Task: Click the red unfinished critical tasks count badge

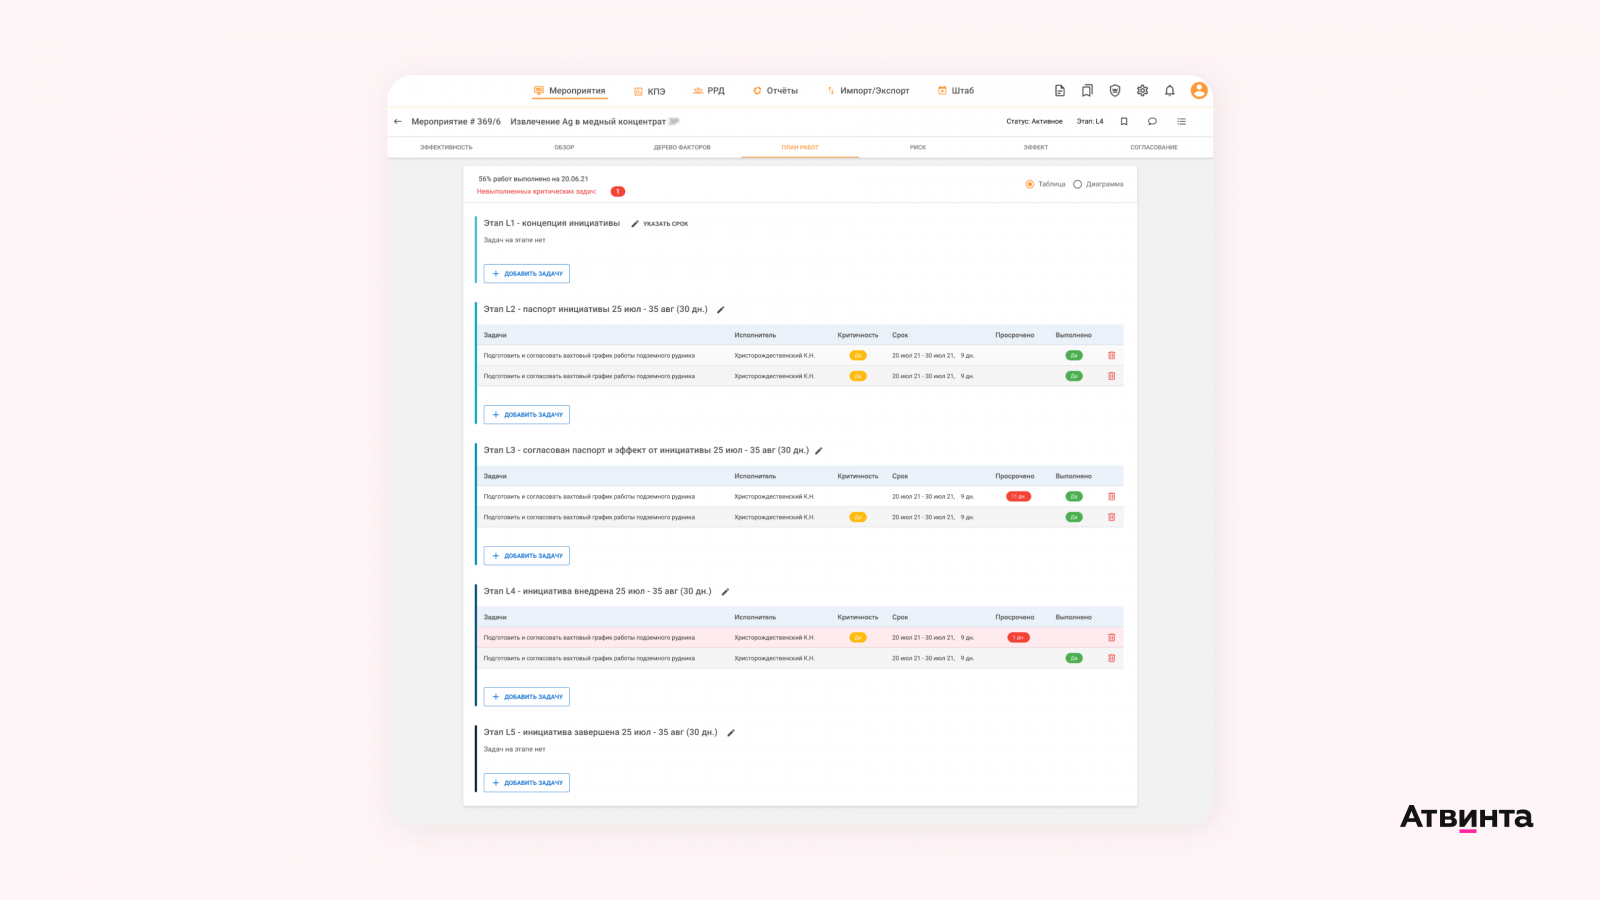Action: coord(618,192)
